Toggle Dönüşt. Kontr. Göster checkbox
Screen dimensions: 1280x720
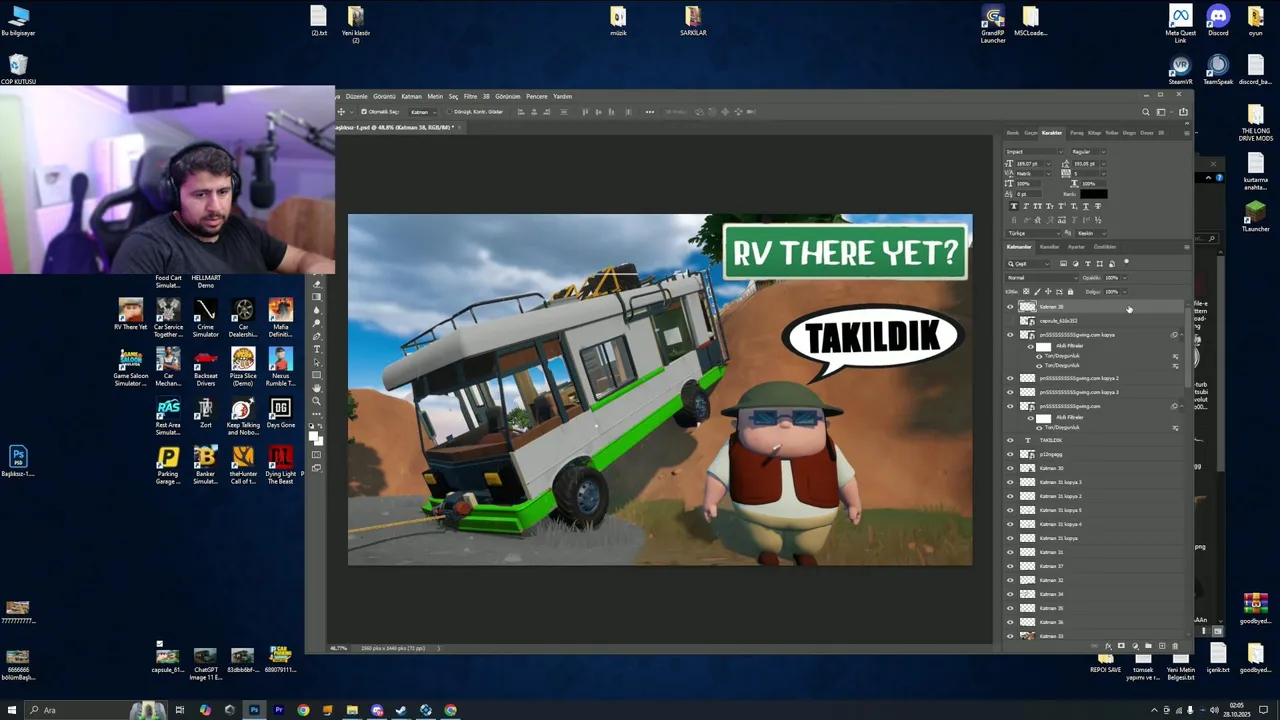point(449,112)
